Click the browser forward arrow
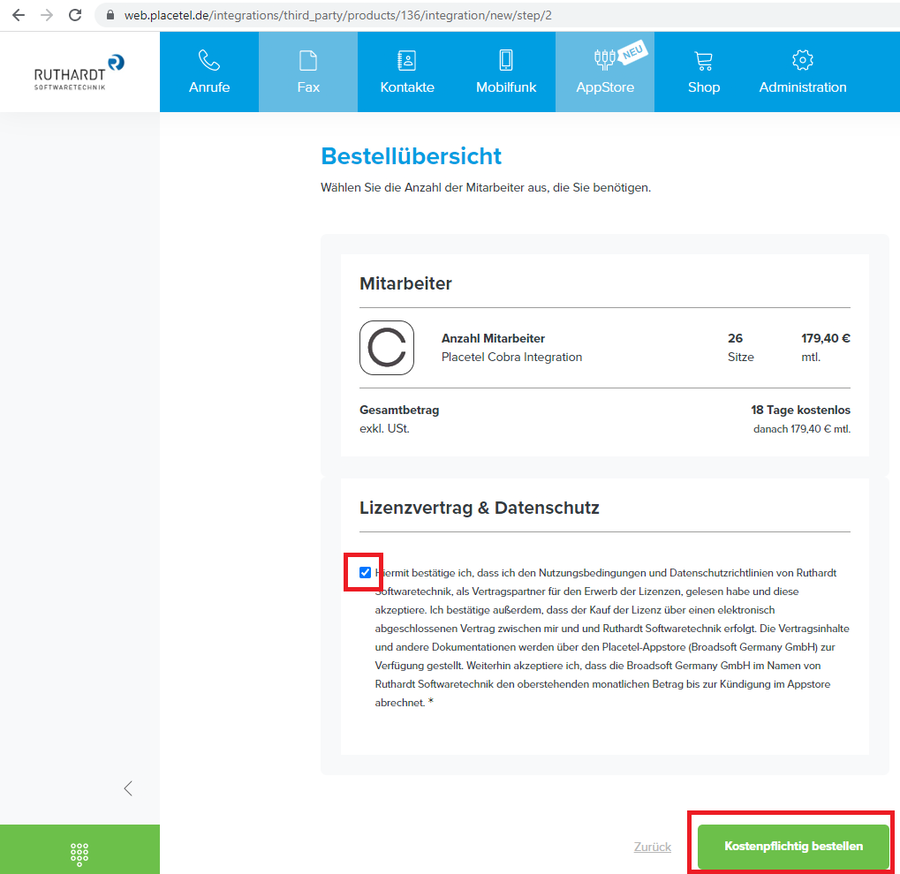The width and height of the screenshot is (900, 874). 46,15
